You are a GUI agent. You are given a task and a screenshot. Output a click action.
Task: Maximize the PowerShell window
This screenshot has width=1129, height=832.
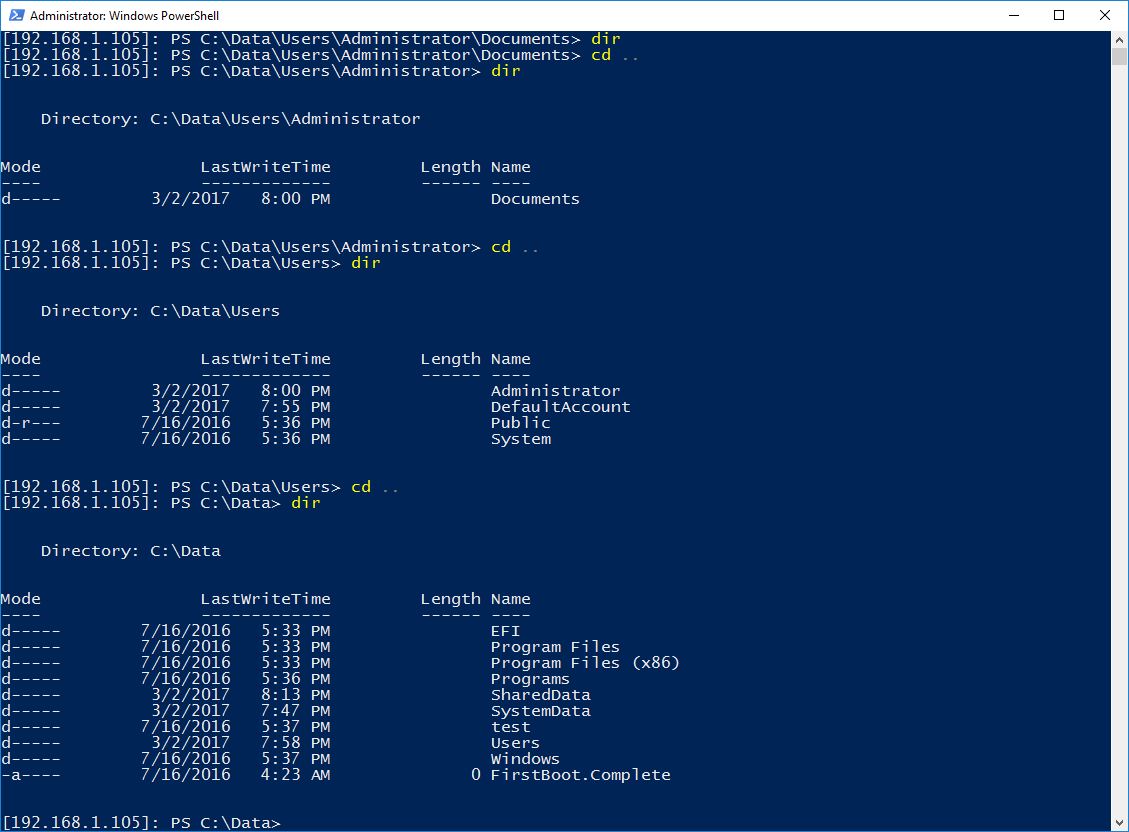pos(1059,15)
